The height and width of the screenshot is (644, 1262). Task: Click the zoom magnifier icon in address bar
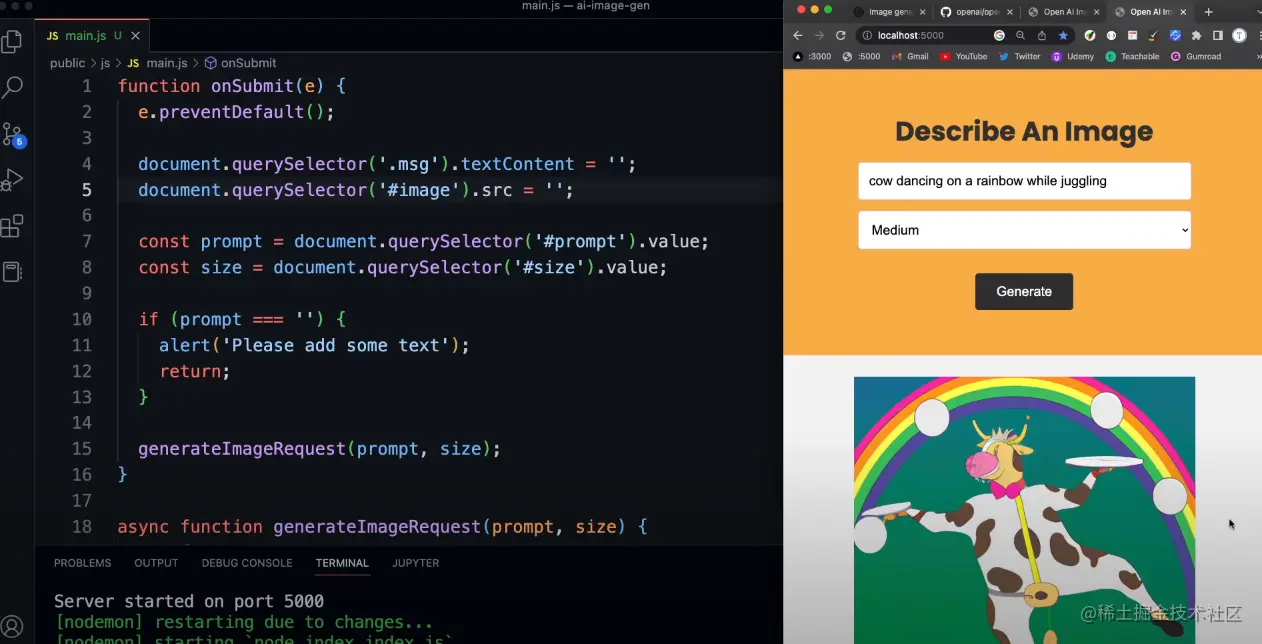pos(1020,35)
